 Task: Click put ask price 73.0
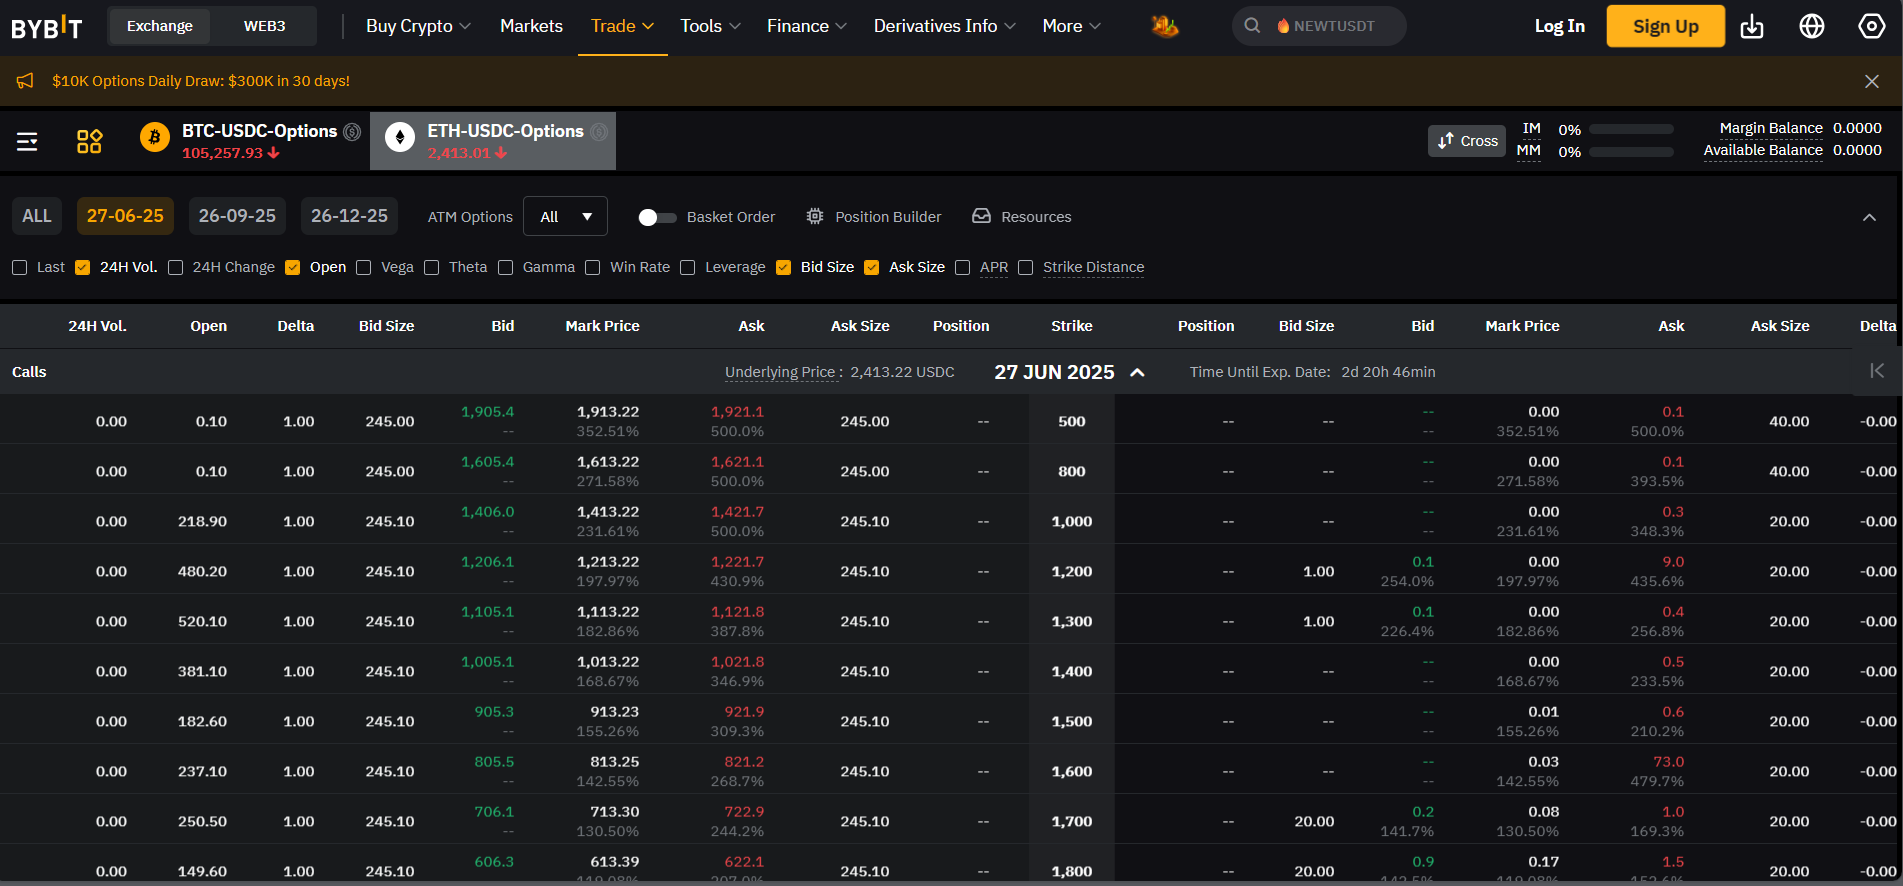click(1668, 761)
